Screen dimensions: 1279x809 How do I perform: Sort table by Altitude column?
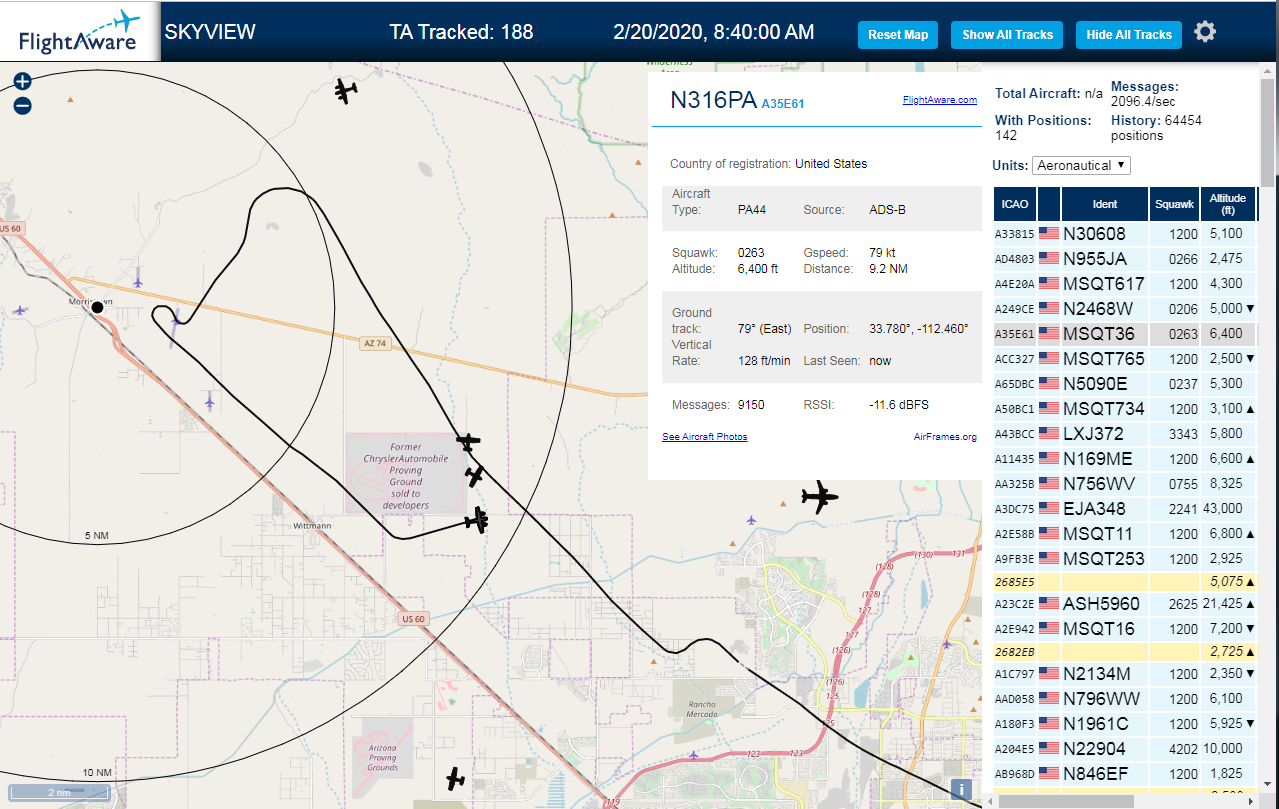tap(1227, 204)
